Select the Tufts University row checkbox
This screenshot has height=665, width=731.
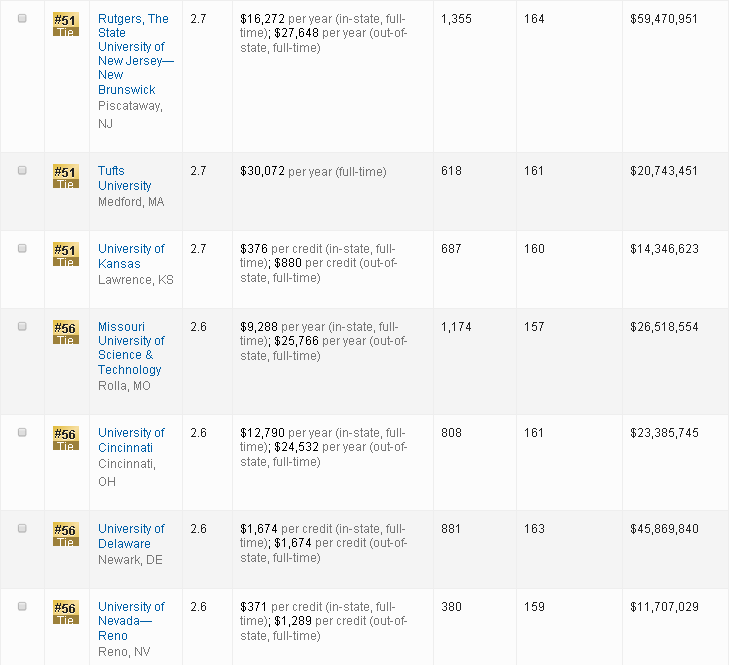click(22, 171)
